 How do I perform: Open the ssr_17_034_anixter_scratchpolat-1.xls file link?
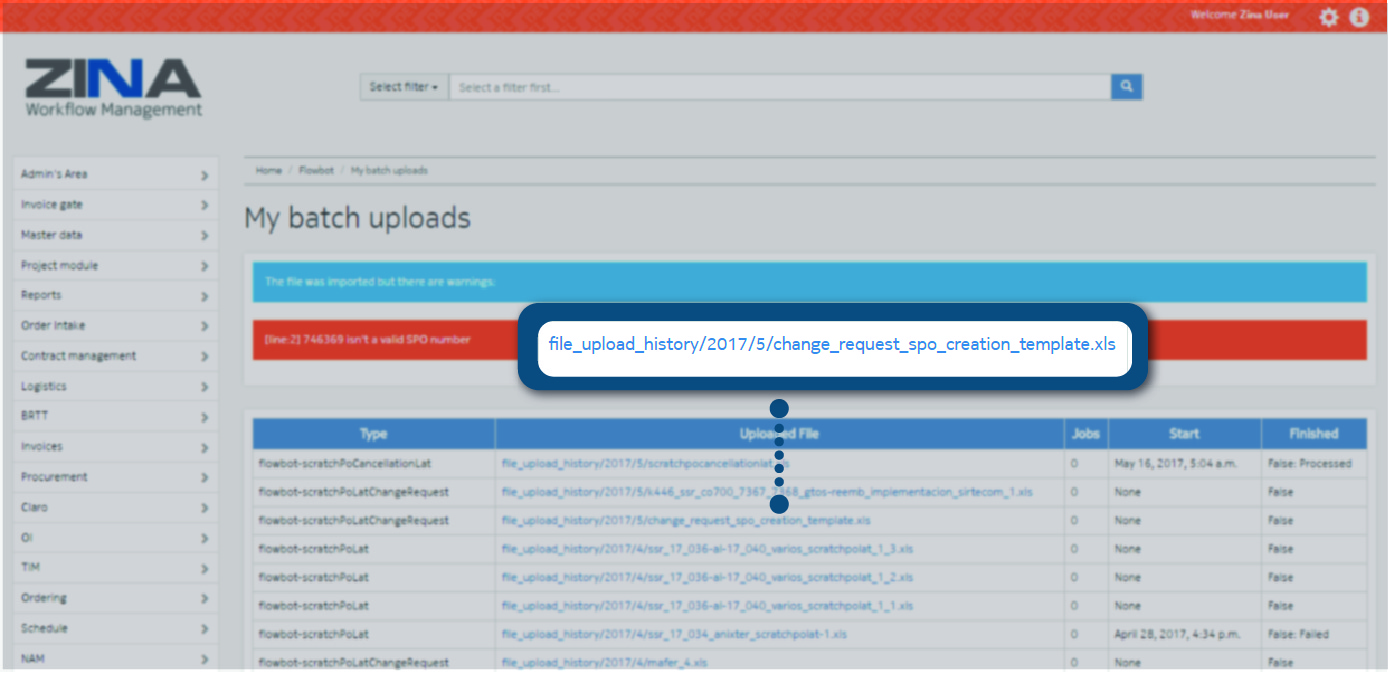(673, 634)
